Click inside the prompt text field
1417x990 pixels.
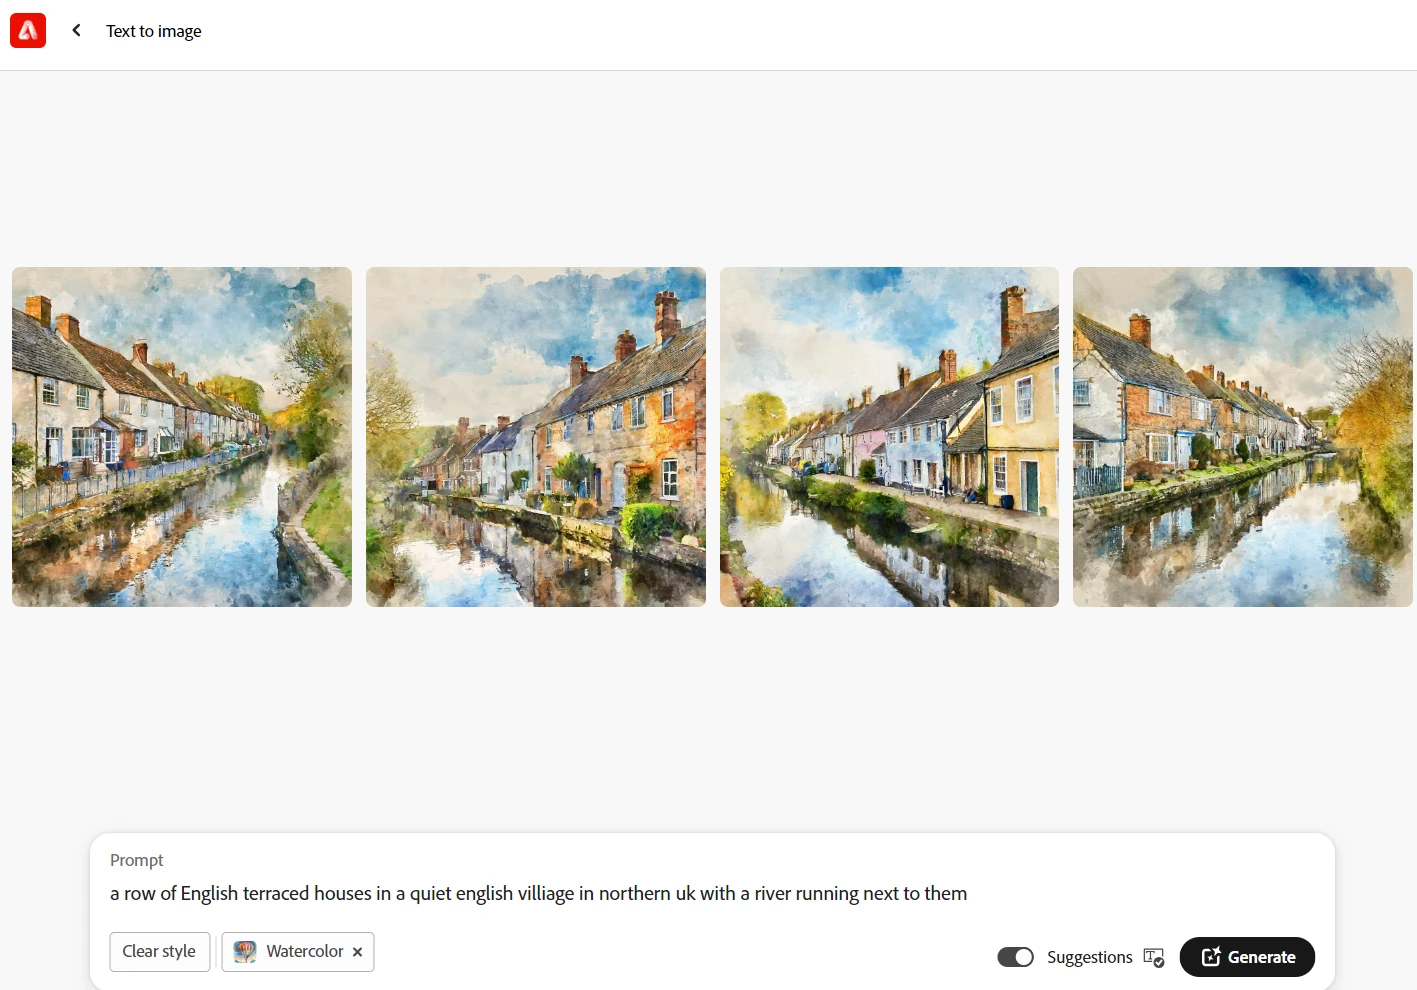712,894
